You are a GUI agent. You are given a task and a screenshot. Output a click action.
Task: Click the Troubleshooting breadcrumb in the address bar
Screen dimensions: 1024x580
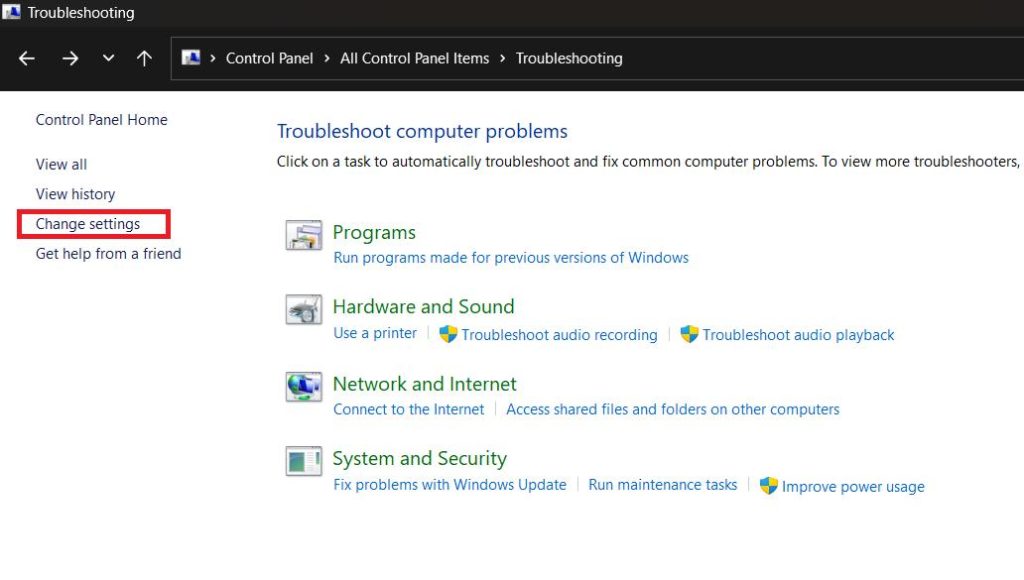click(x=569, y=58)
